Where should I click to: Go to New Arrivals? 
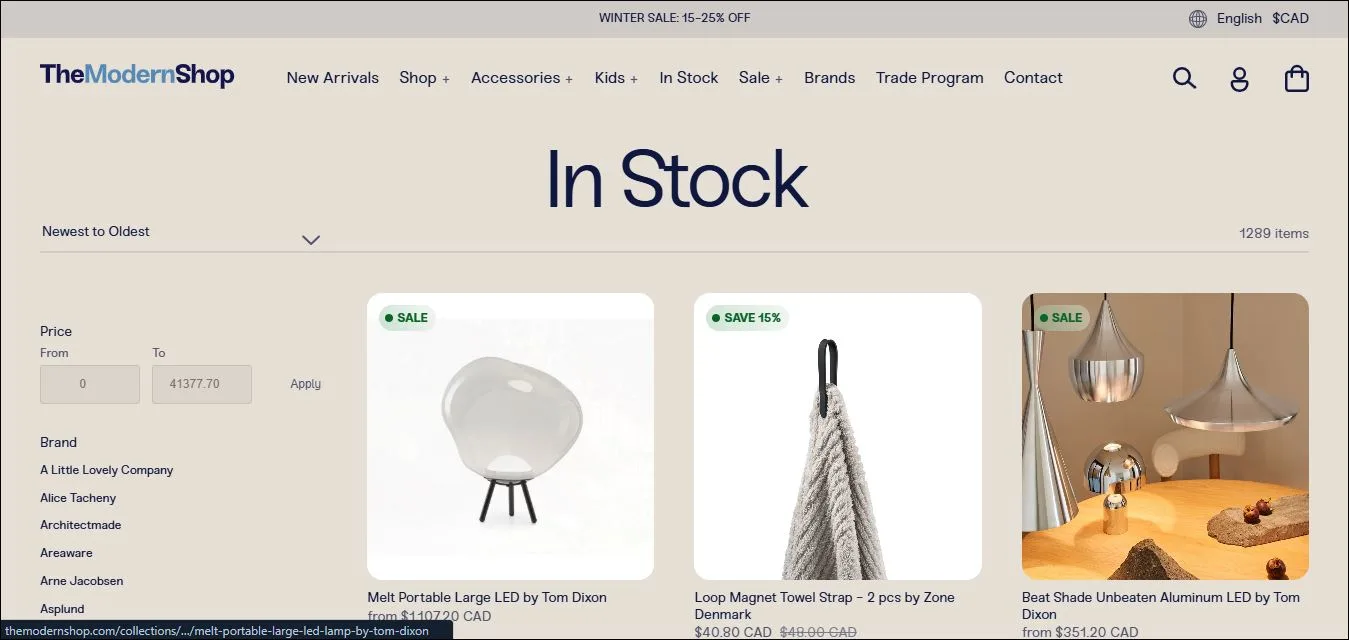click(x=333, y=78)
